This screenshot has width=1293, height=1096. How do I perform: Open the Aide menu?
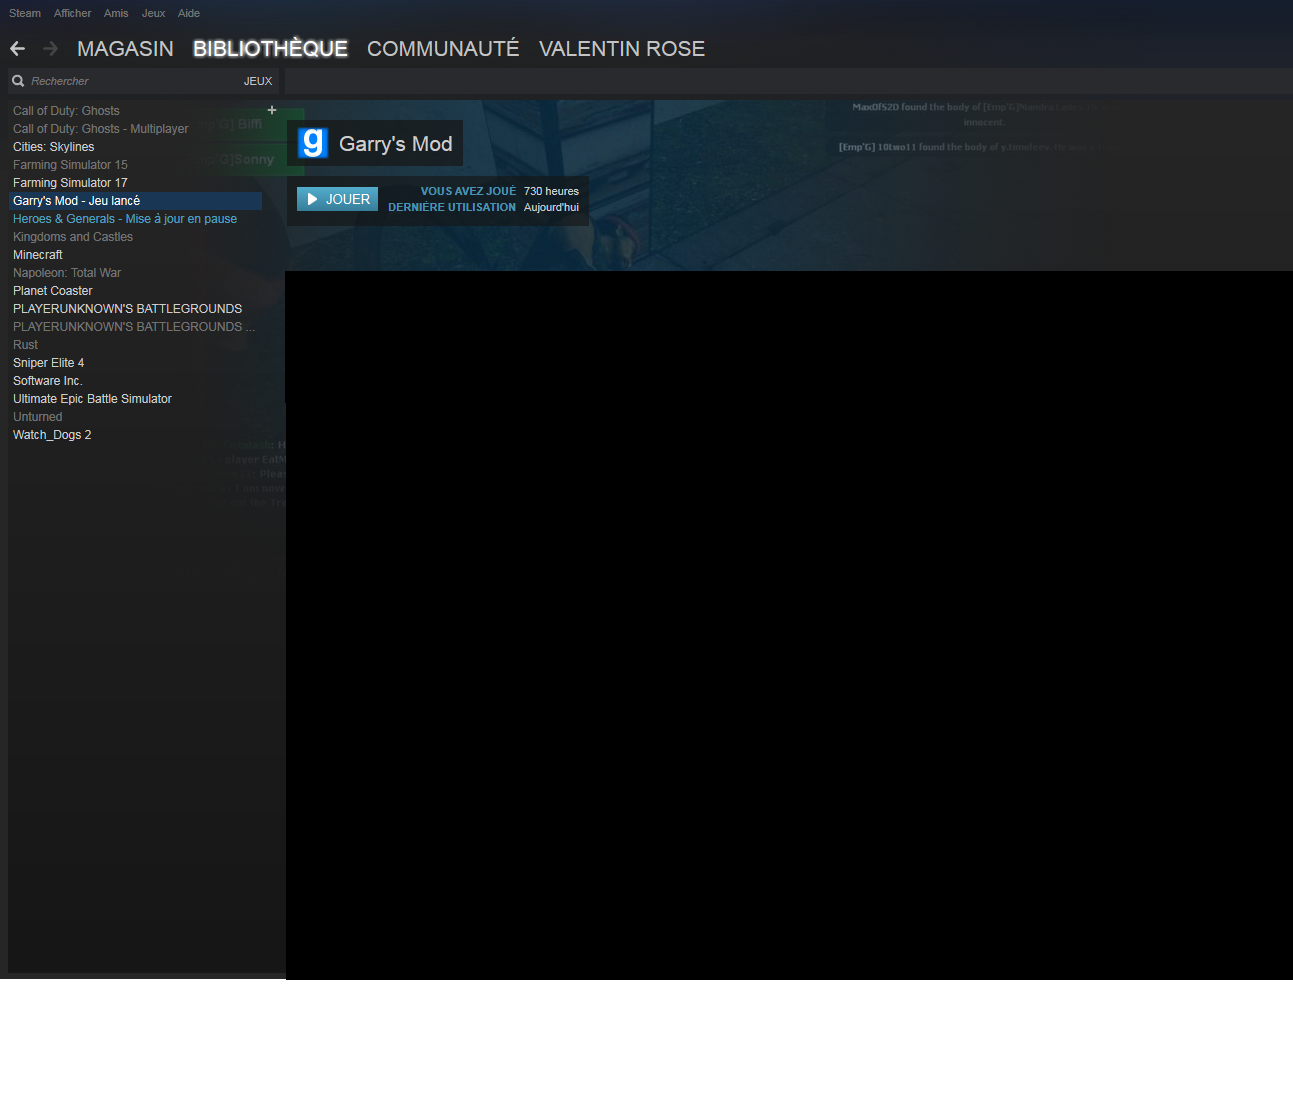tap(189, 13)
